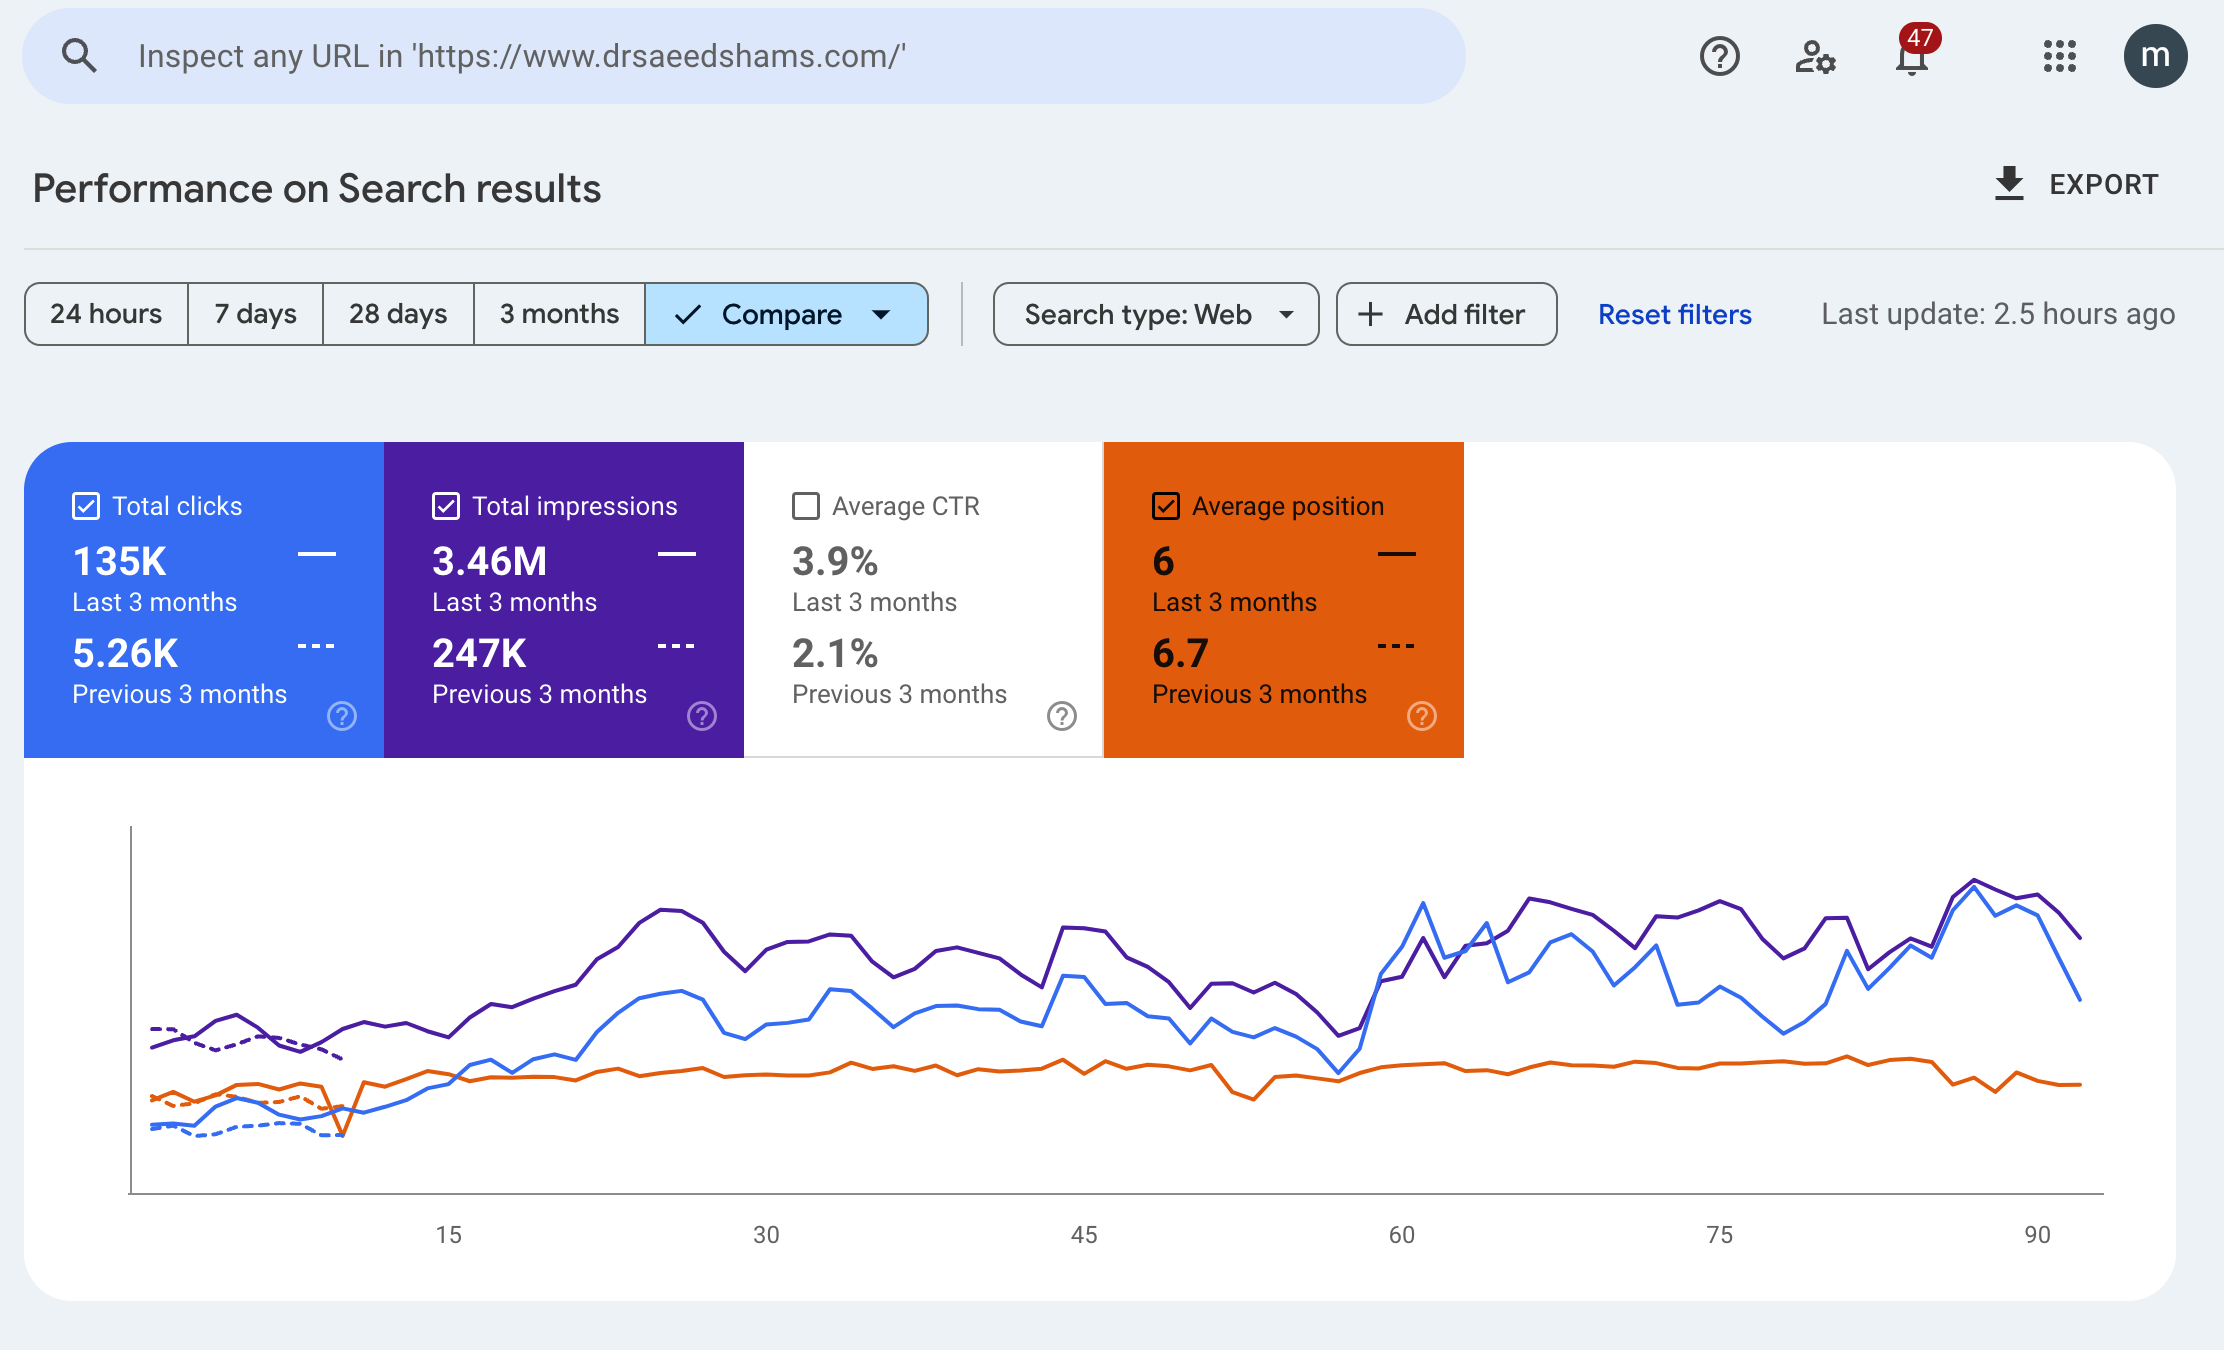Open the Search type: Web dropdown
Screen dimensions: 2224x1350
(1155, 314)
